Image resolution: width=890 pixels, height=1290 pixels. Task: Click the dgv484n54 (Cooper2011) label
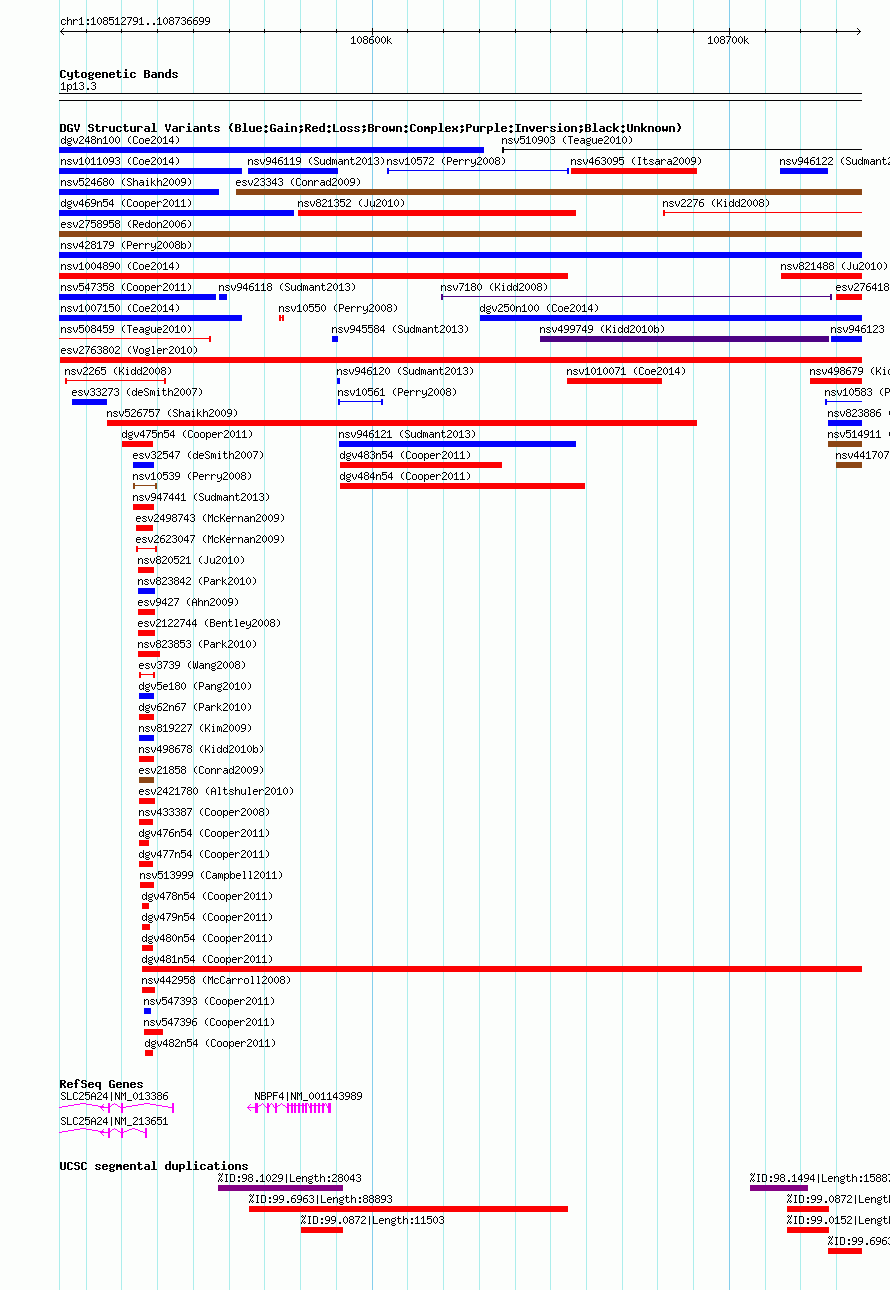[x=405, y=476]
